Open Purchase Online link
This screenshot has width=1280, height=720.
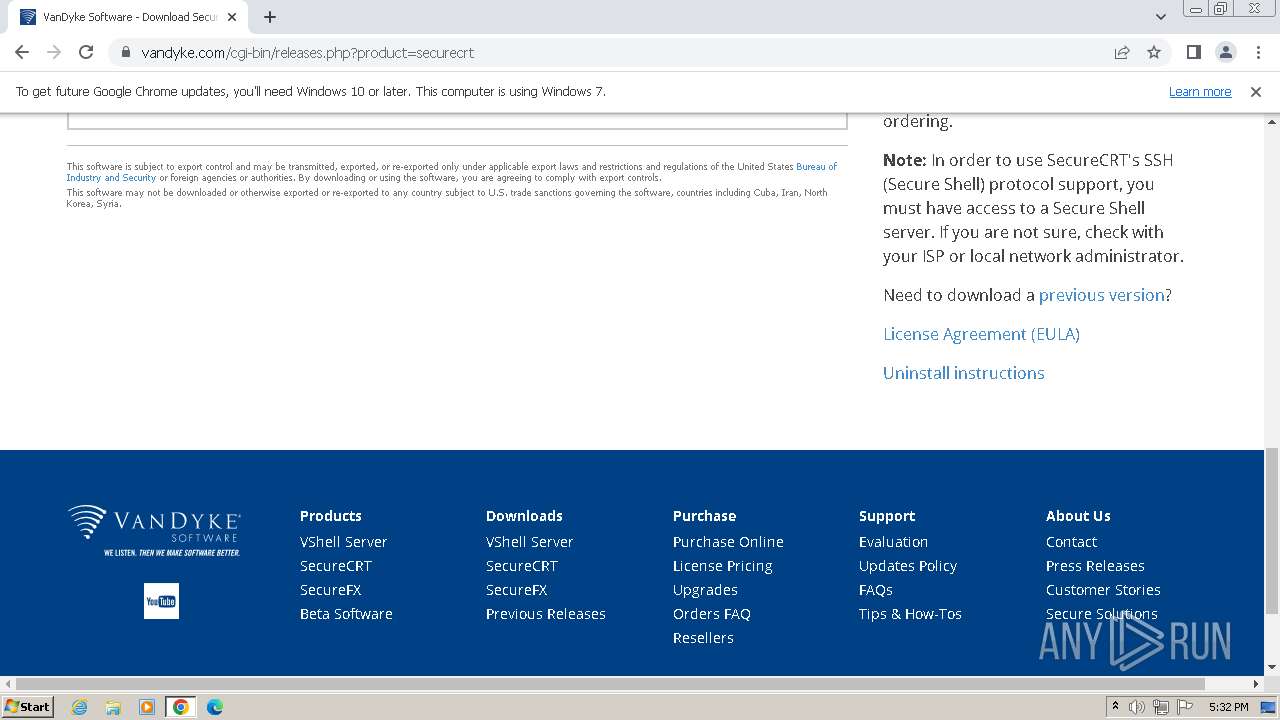point(728,542)
